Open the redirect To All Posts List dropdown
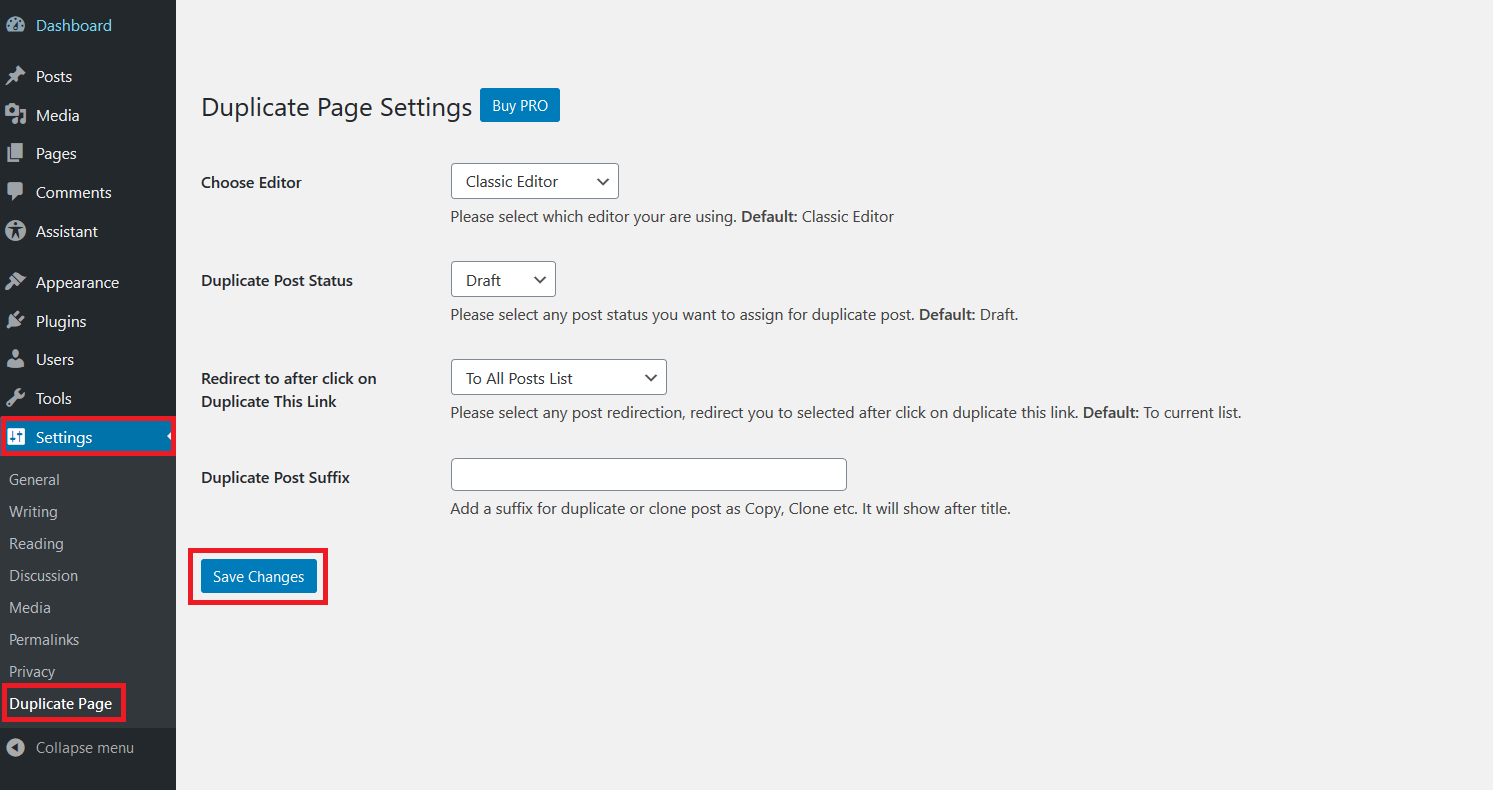This screenshot has height=790, width=1493. pos(559,378)
